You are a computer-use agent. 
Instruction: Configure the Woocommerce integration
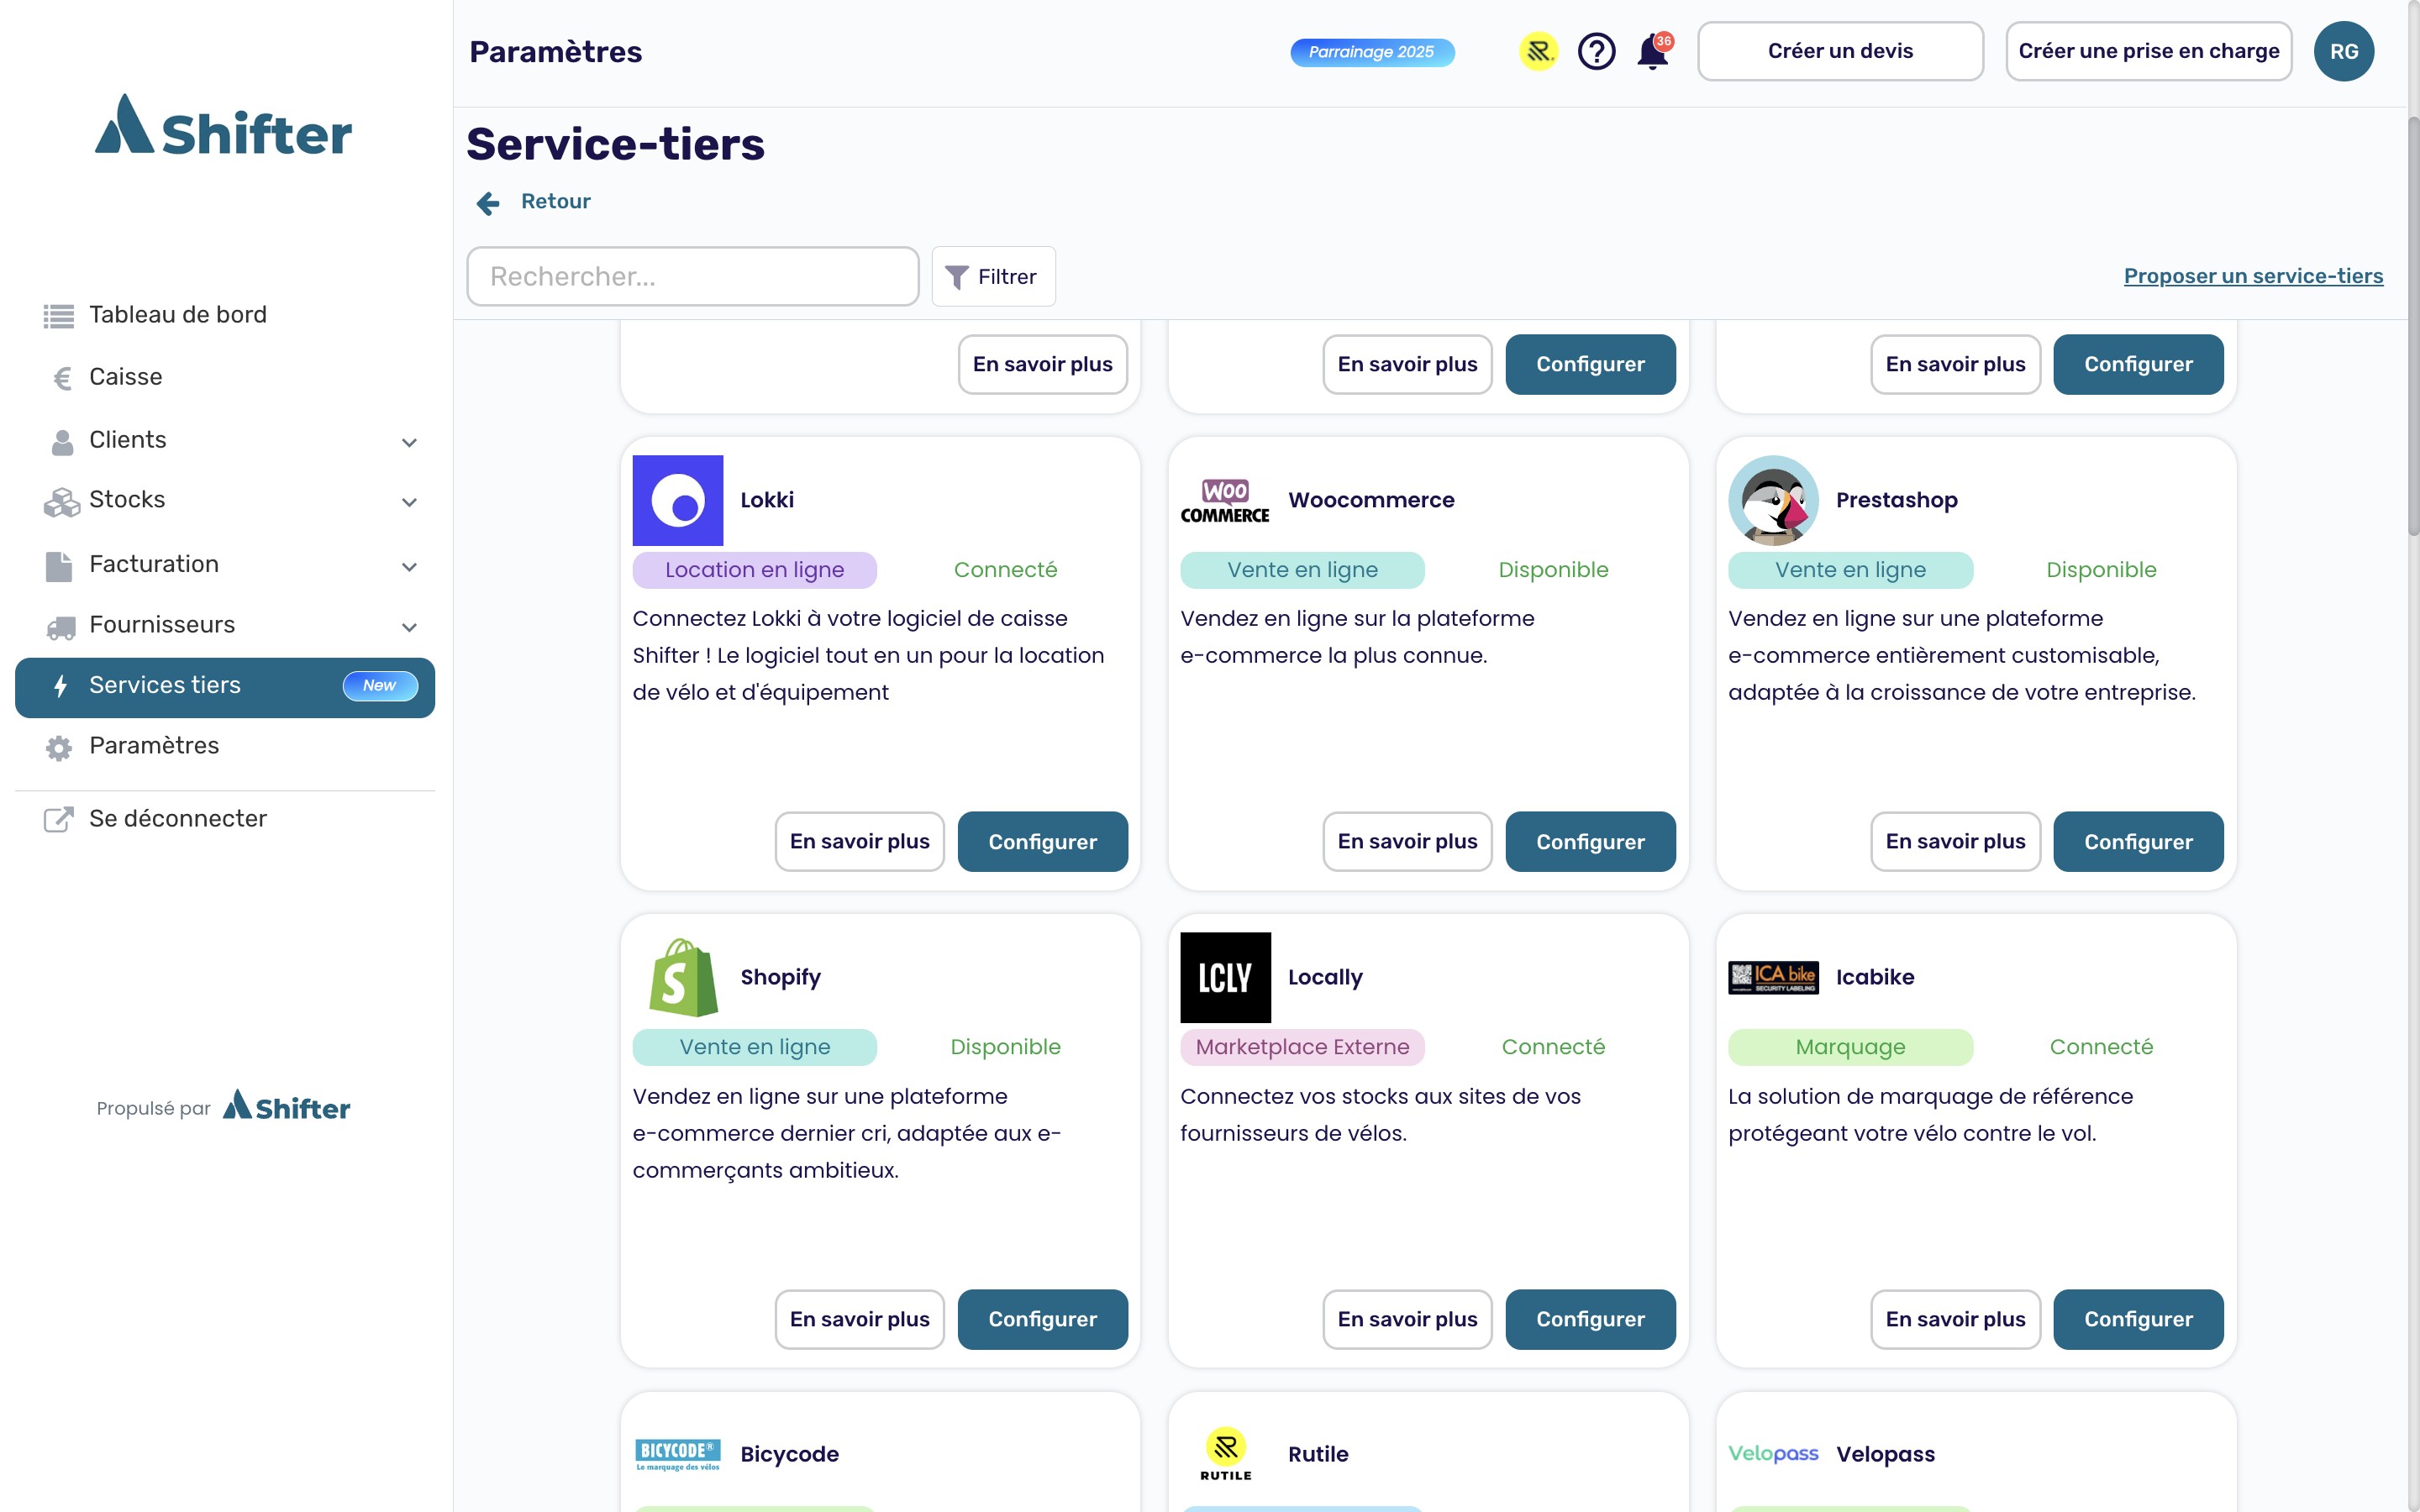[1589, 841]
